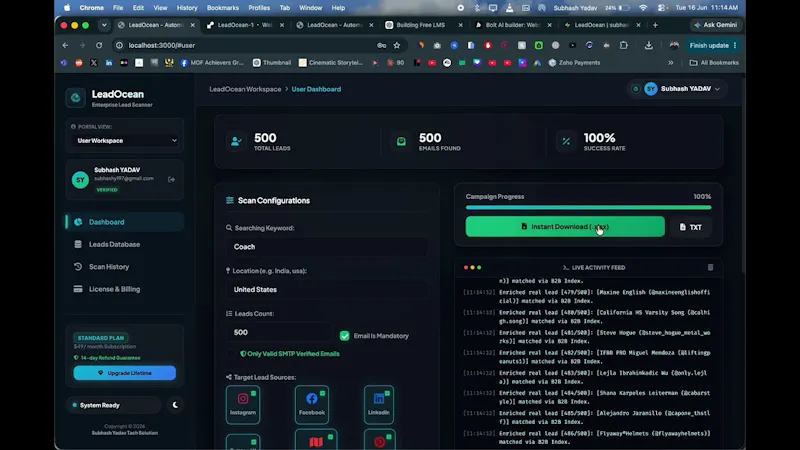
Task: Open Leads Database in the sidebar
Action: [124, 244]
